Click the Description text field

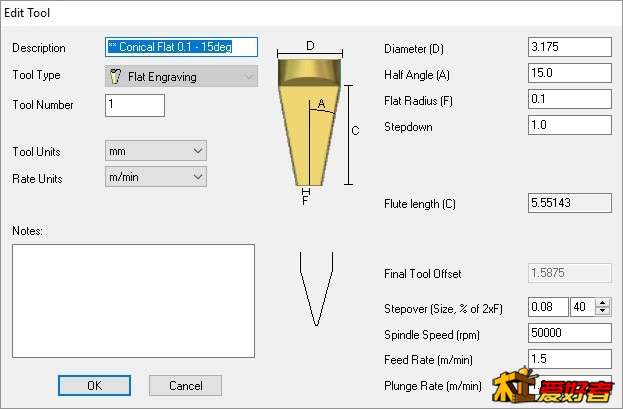pos(181,47)
